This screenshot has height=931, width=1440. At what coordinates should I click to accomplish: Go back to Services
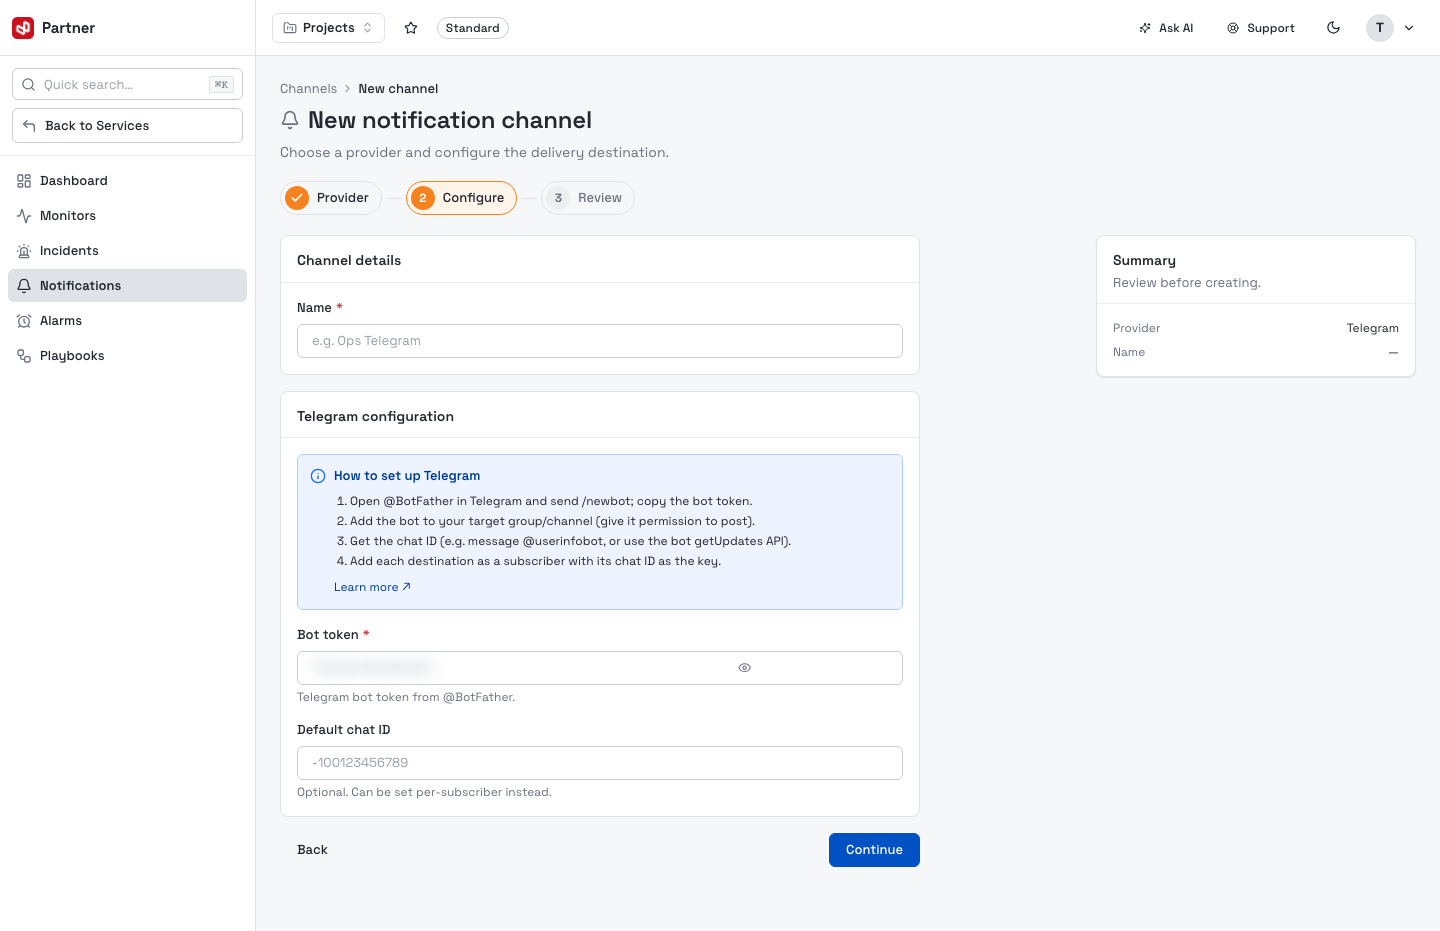(127, 126)
